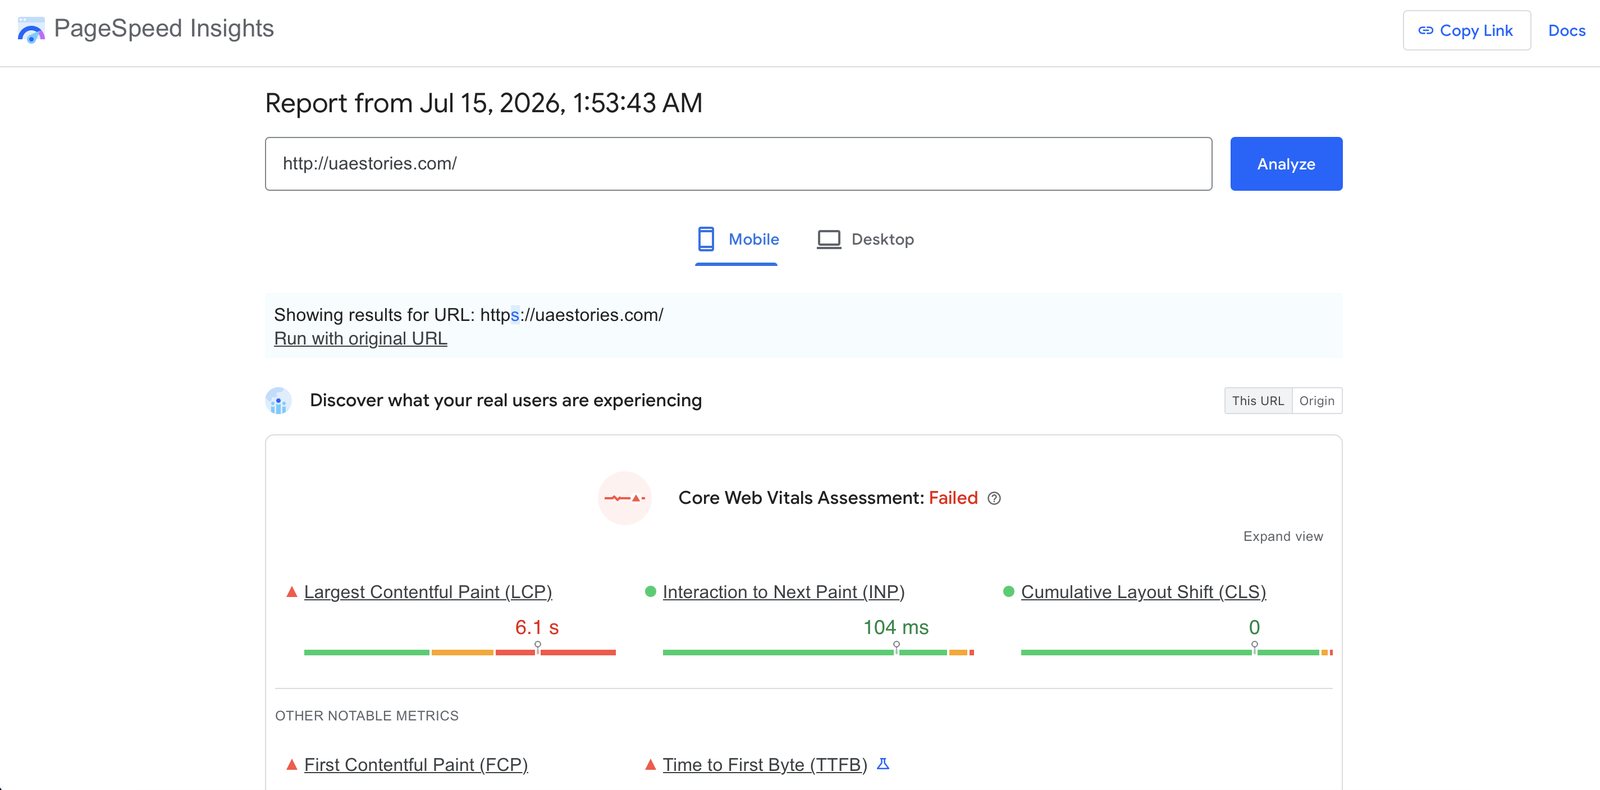Image resolution: width=1600 pixels, height=790 pixels.
Task: Click the INP distribution bar
Action: (x=818, y=652)
